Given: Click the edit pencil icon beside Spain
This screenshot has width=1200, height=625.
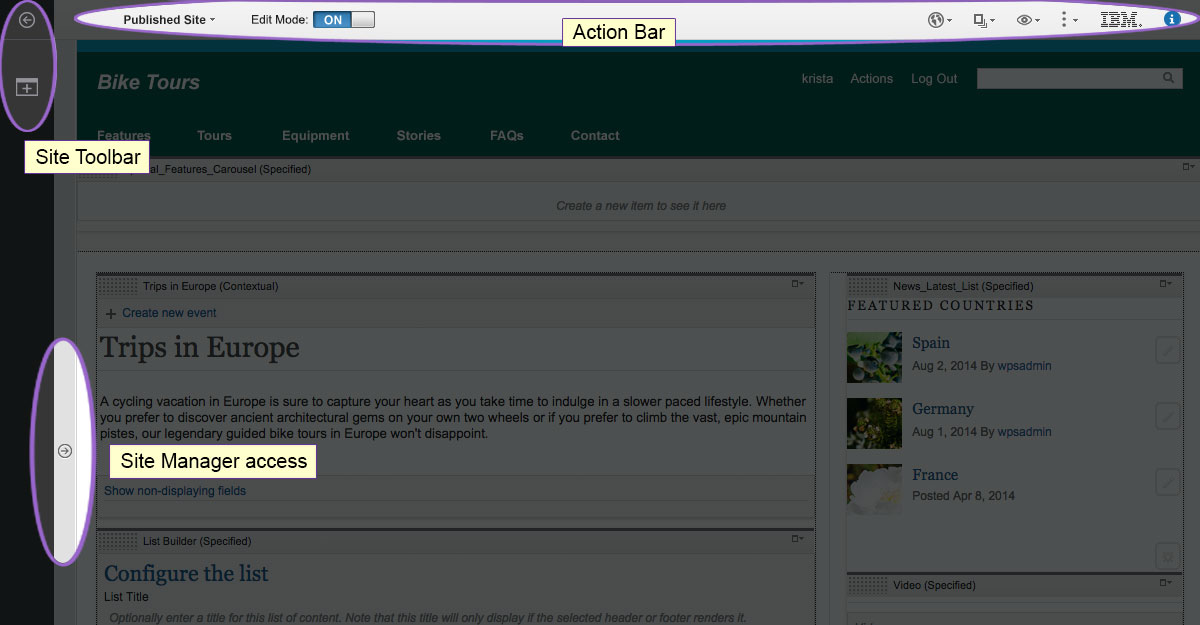Looking at the screenshot, I should click(x=1167, y=350).
